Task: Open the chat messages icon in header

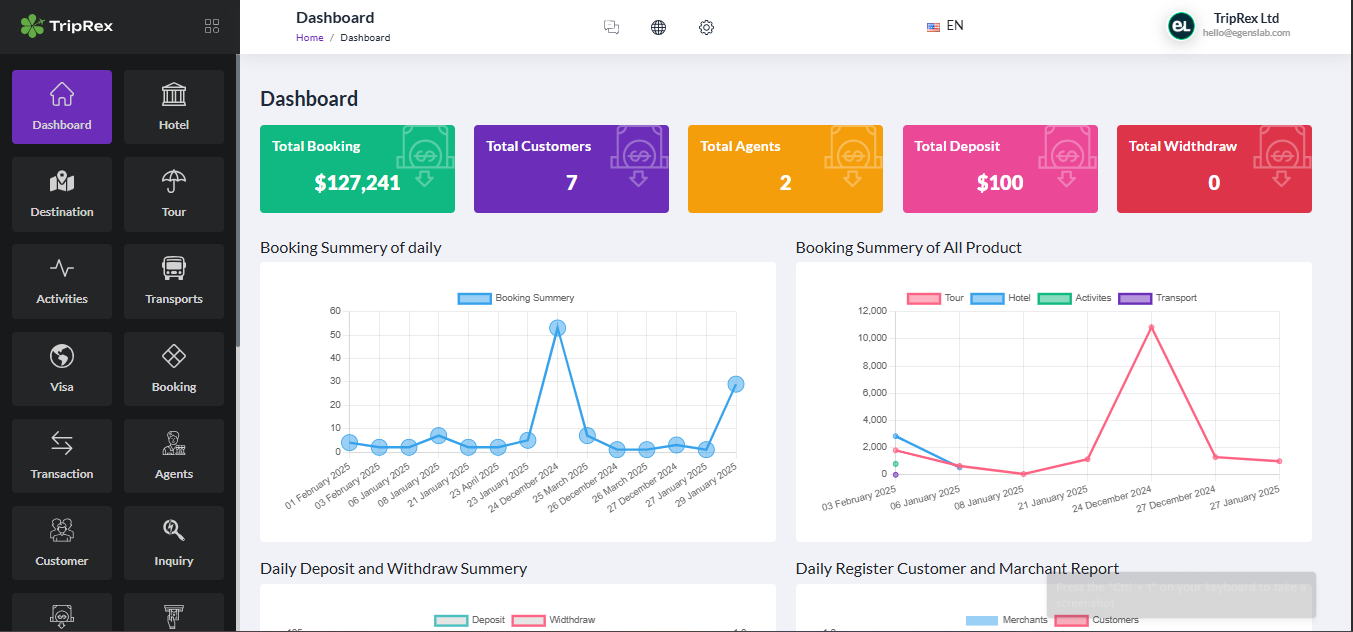Action: coord(612,27)
